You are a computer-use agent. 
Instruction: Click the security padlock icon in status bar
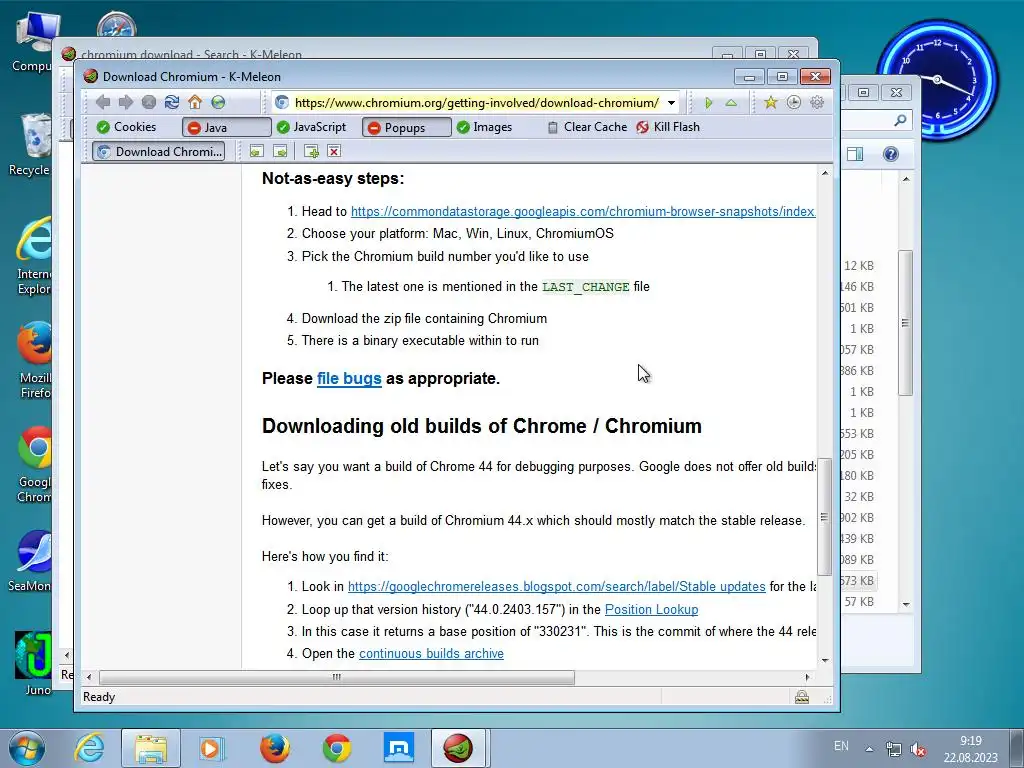(x=802, y=697)
